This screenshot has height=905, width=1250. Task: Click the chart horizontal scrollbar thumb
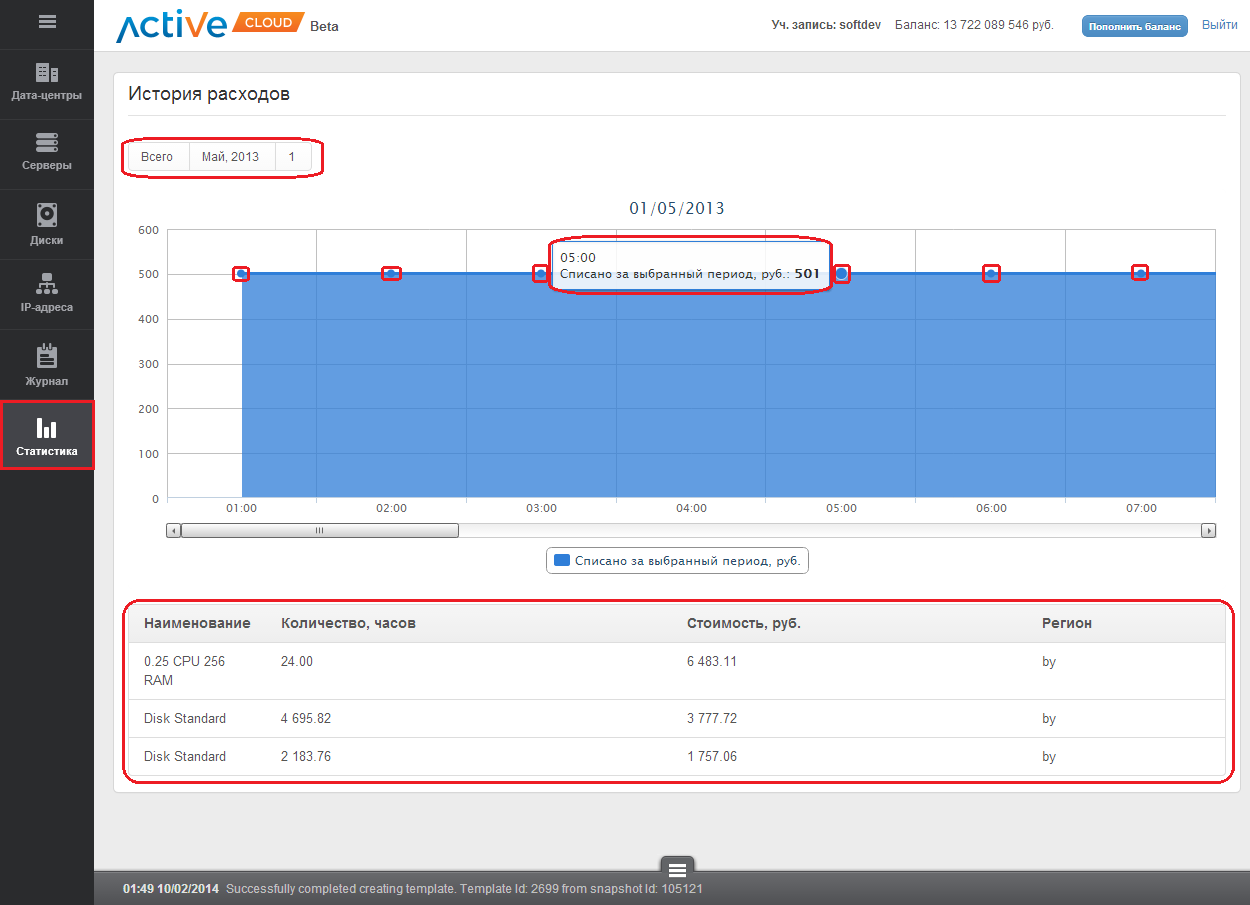tap(319, 531)
